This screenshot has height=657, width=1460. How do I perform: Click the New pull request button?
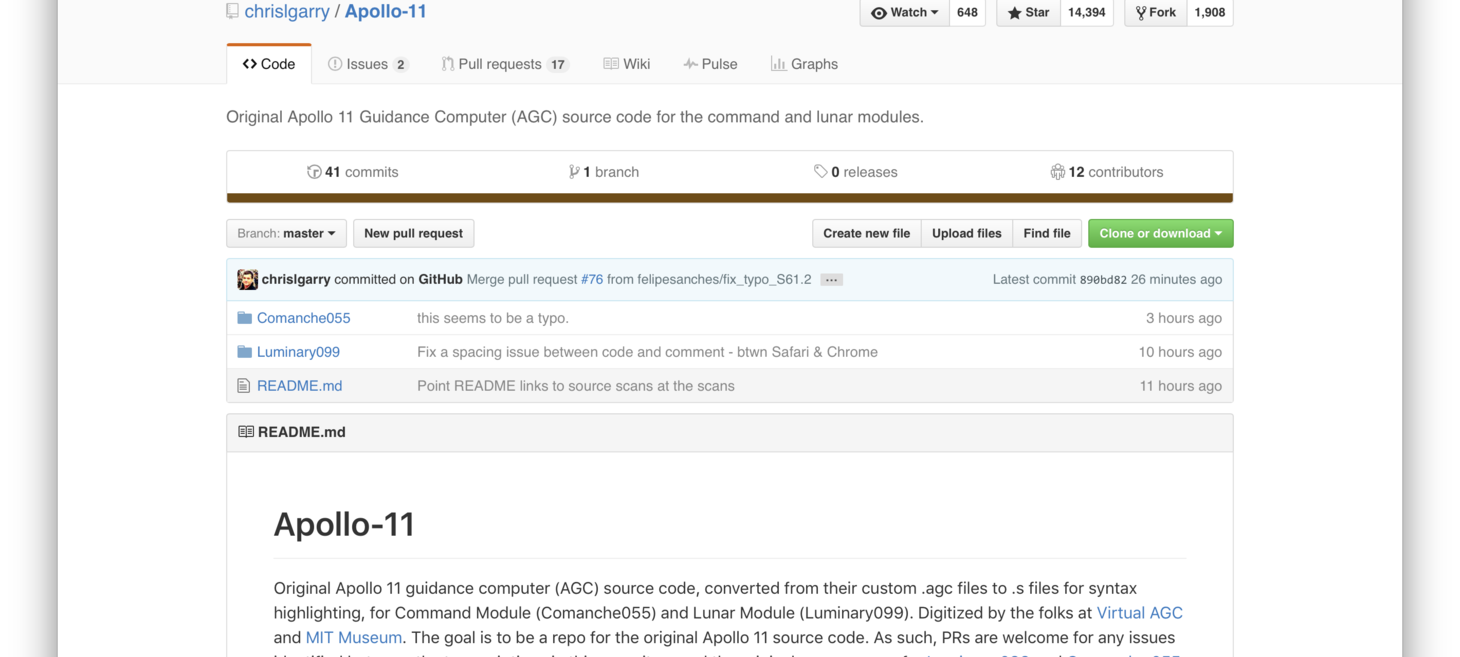point(414,233)
